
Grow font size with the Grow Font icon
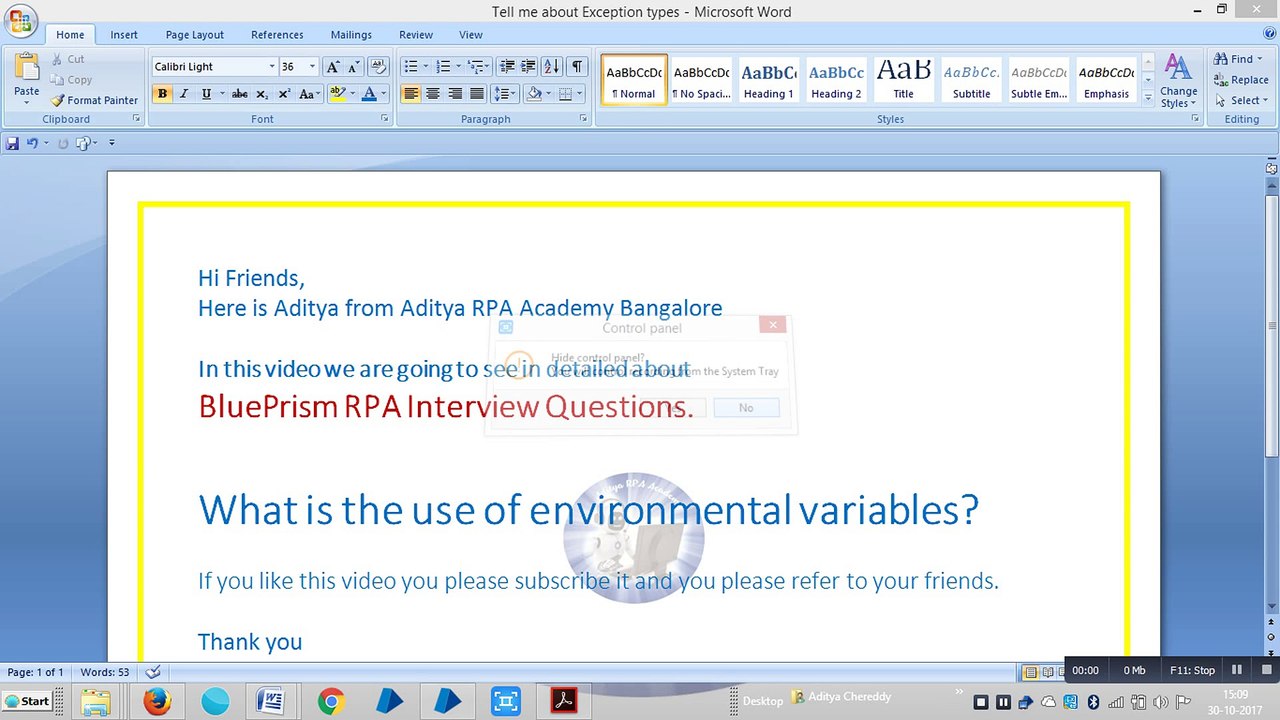pos(333,67)
